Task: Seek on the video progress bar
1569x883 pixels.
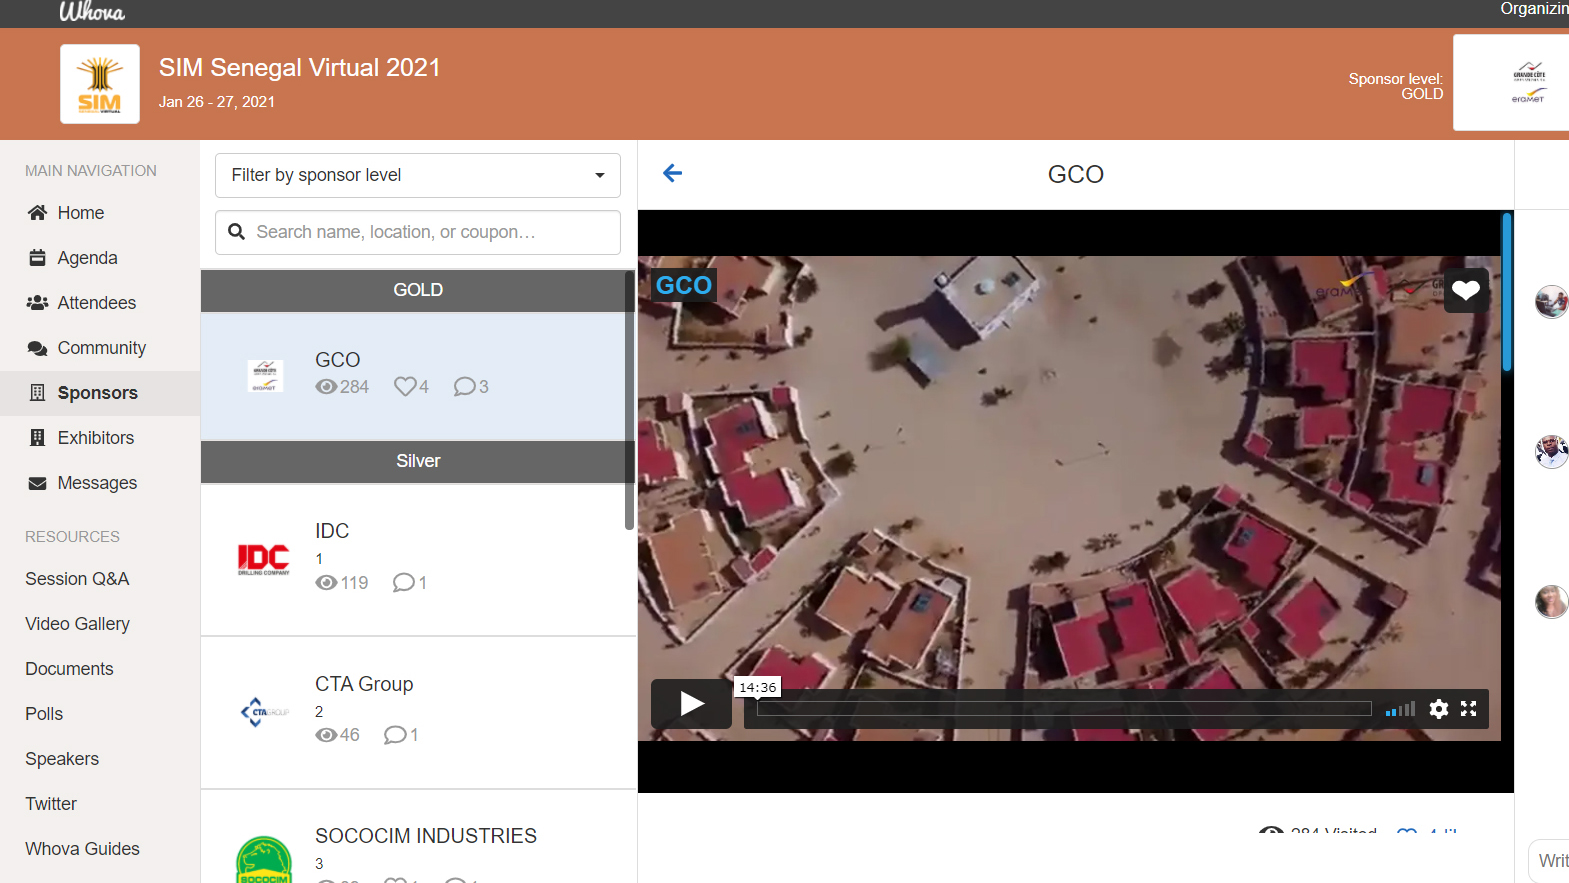Action: coord(1063,709)
